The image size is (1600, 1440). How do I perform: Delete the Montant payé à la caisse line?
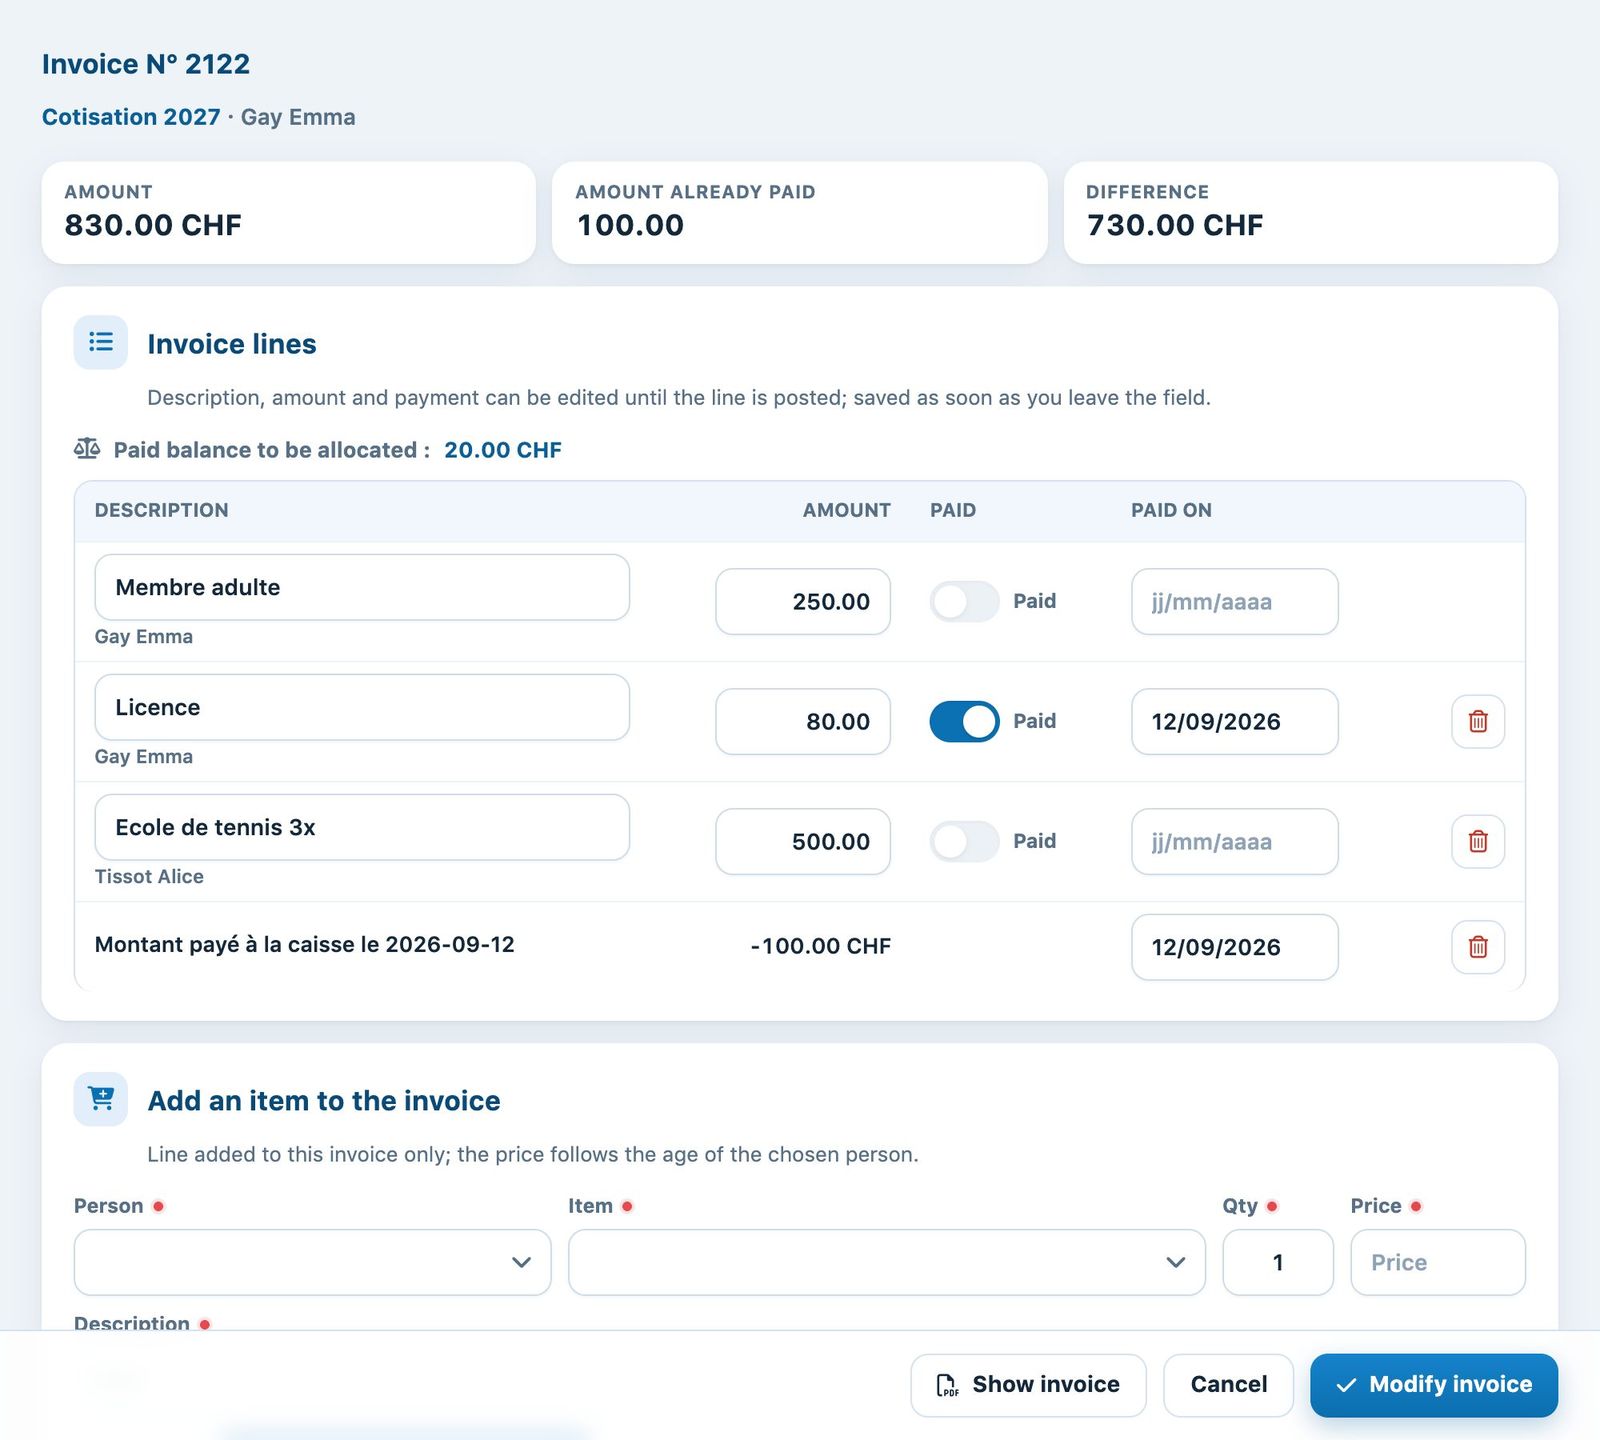pyautogui.click(x=1478, y=946)
